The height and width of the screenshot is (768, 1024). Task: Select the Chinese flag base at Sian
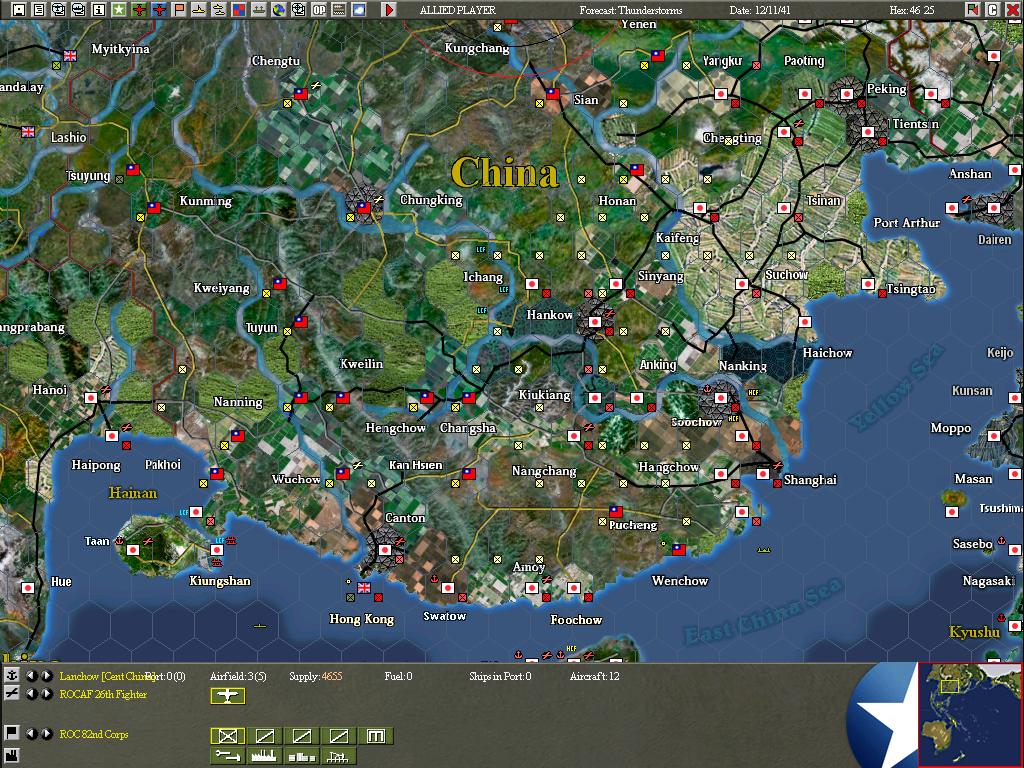point(552,93)
